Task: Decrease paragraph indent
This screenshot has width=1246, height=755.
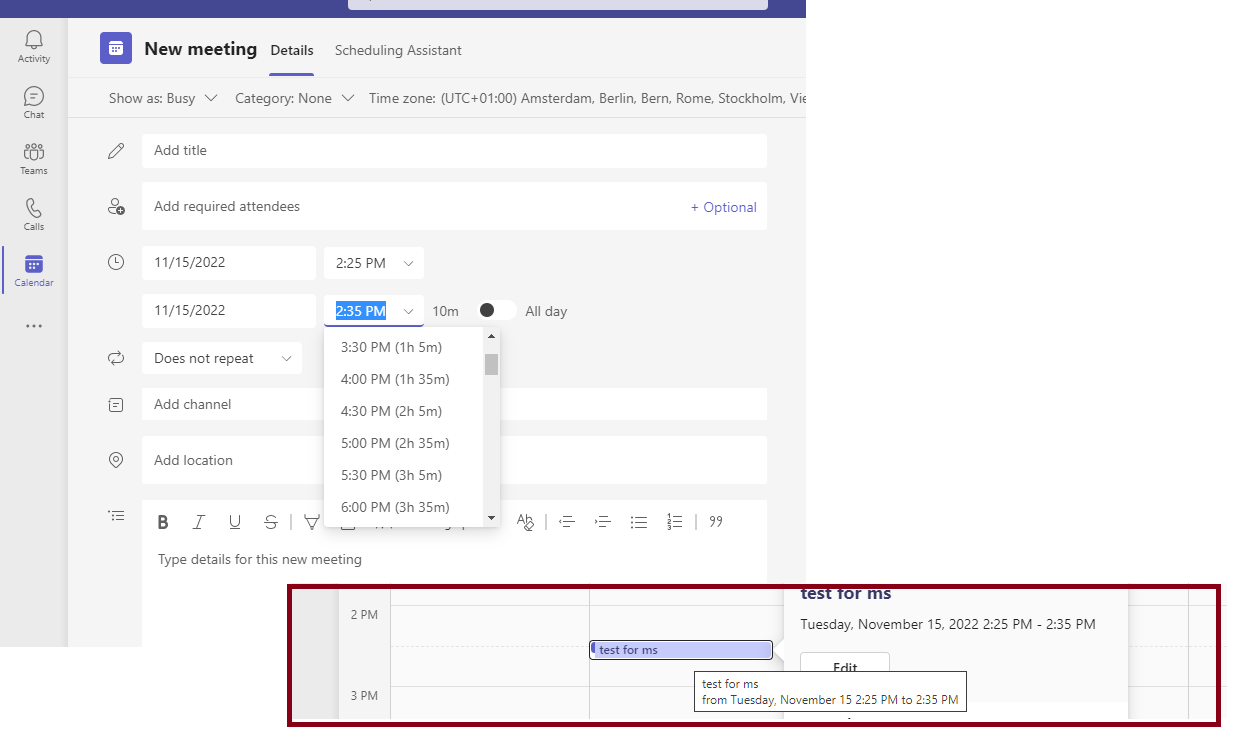Action: tap(567, 522)
